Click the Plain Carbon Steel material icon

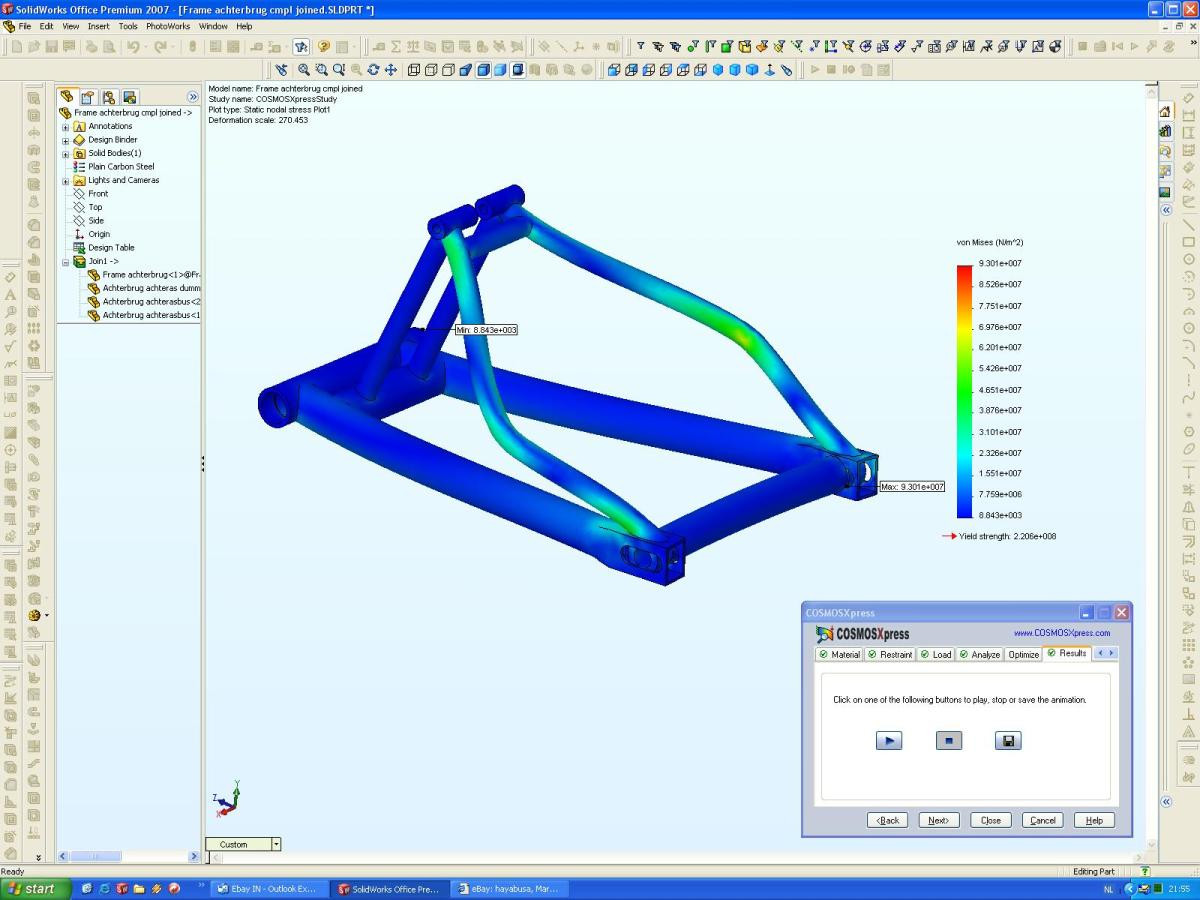pos(79,167)
